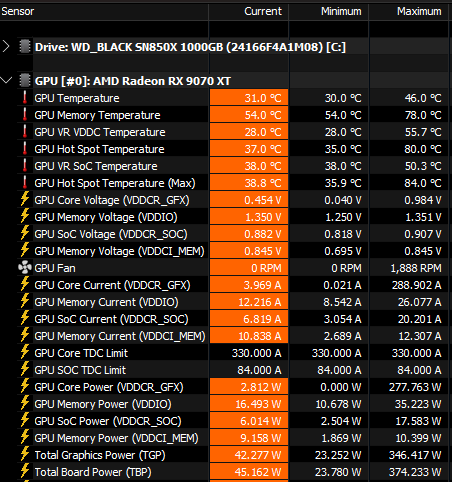Image resolution: width=452 pixels, height=482 pixels.
Task: Click the lightning icon for GPU Memory Voltage (VDDCI_MEM)
Action: (x=25, y=250)
